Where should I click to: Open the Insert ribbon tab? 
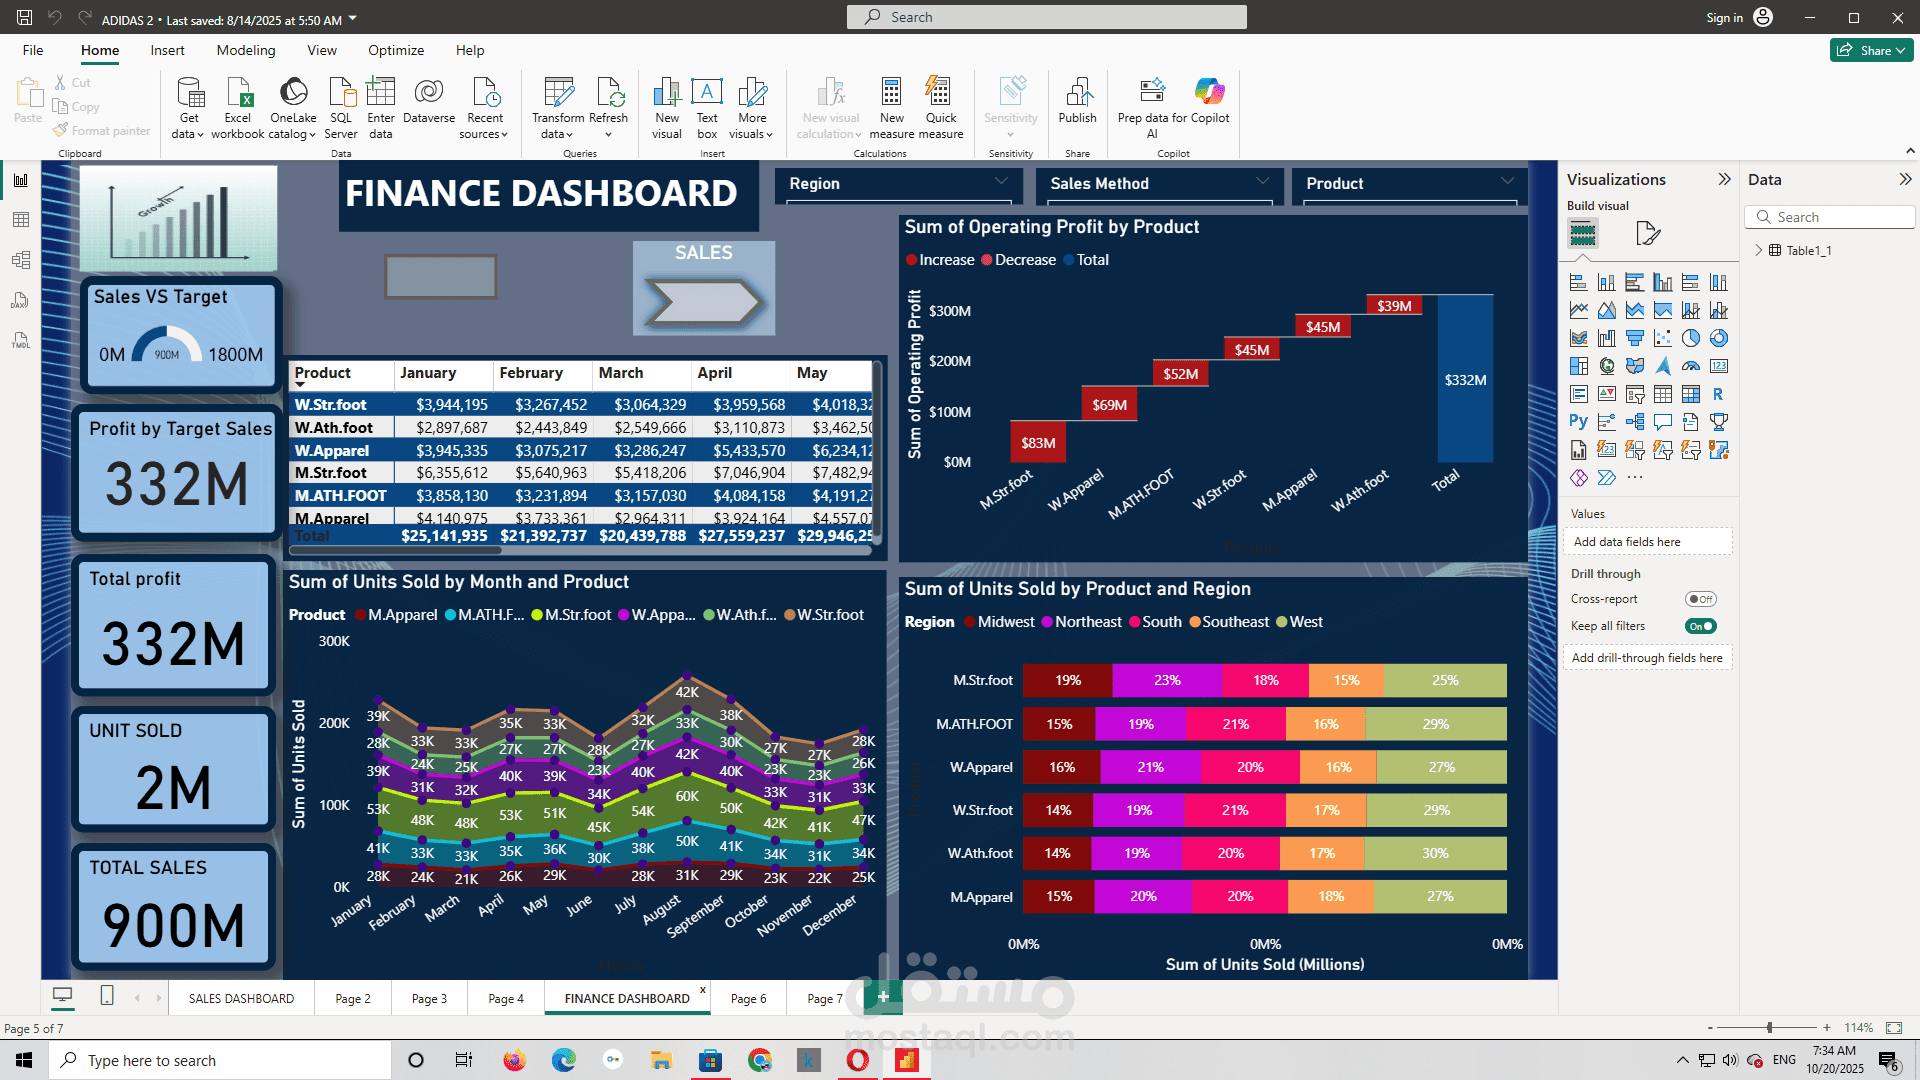point(167,50)
